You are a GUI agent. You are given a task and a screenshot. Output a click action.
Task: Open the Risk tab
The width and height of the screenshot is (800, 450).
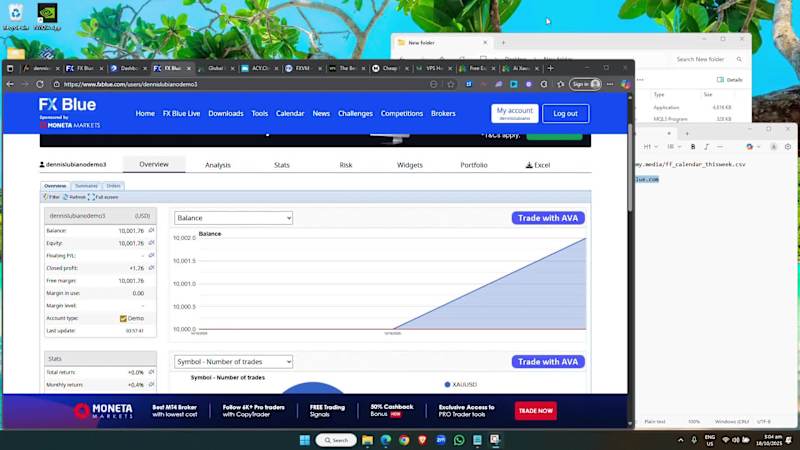[345, 165]
